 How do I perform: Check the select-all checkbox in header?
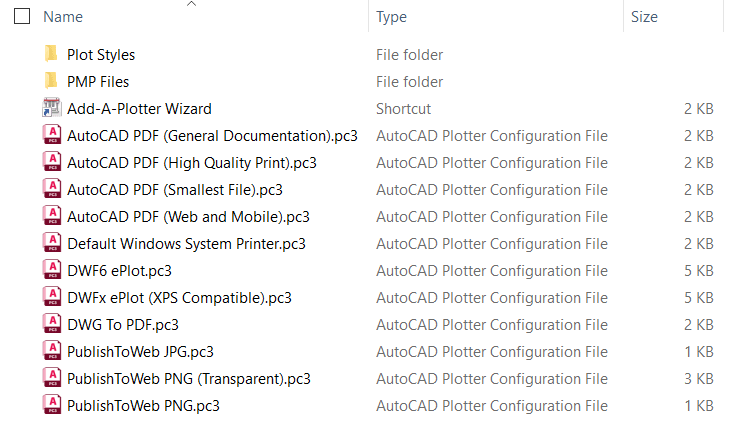[x=22, y=17]
